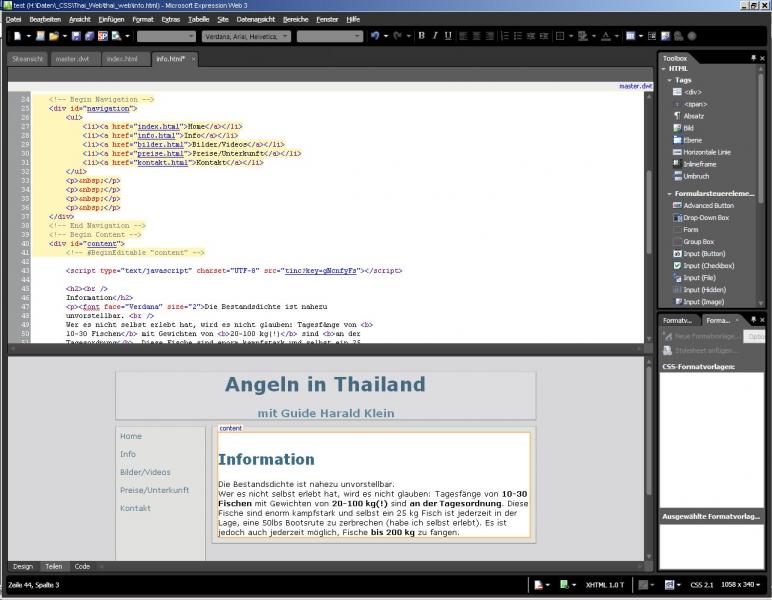772x600 pixels.
Task: Open the Format menu
Action: (x=143, y=19)
